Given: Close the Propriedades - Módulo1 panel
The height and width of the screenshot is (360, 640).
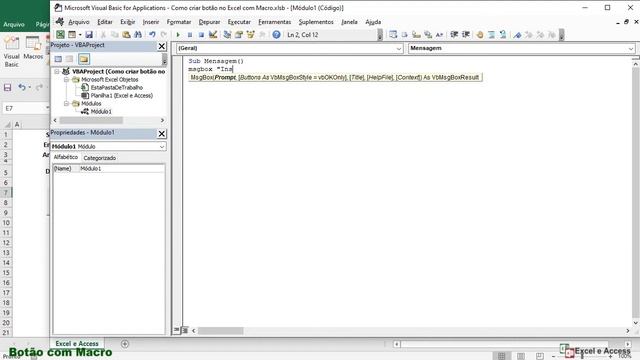Looking at the screenshot, I should 162,133.
